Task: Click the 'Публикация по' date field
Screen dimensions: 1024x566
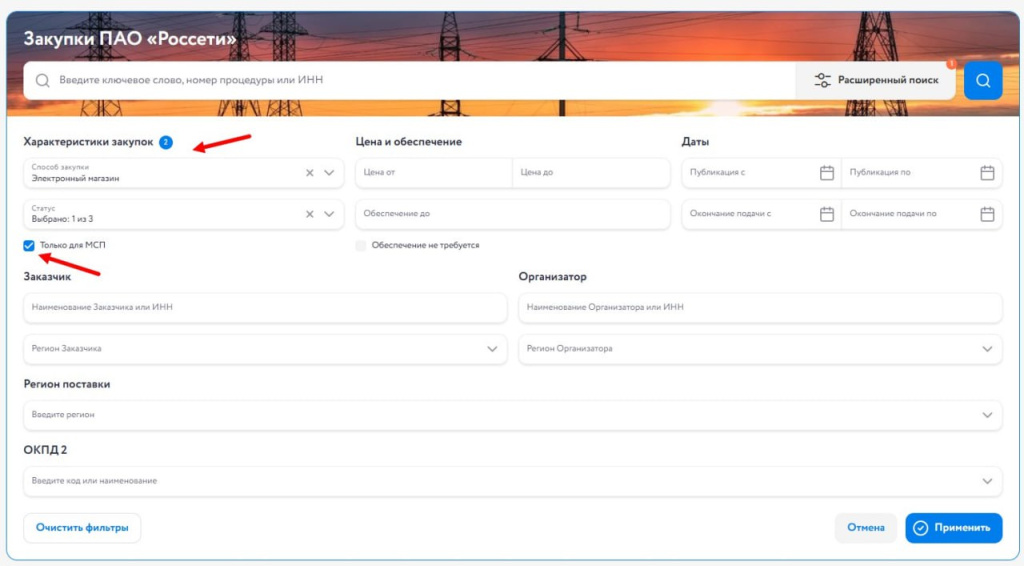Action: (x=921, y=173)
